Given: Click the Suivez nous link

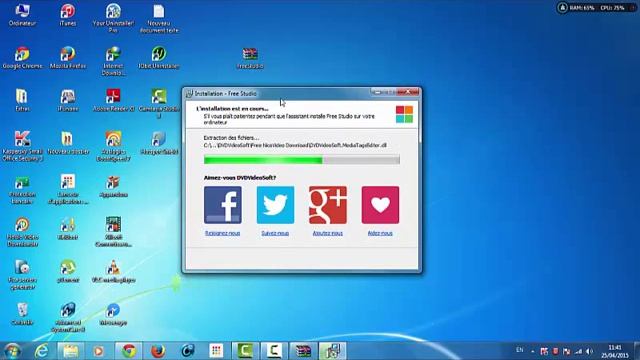Looking at the screenshot, I should 275,233.
